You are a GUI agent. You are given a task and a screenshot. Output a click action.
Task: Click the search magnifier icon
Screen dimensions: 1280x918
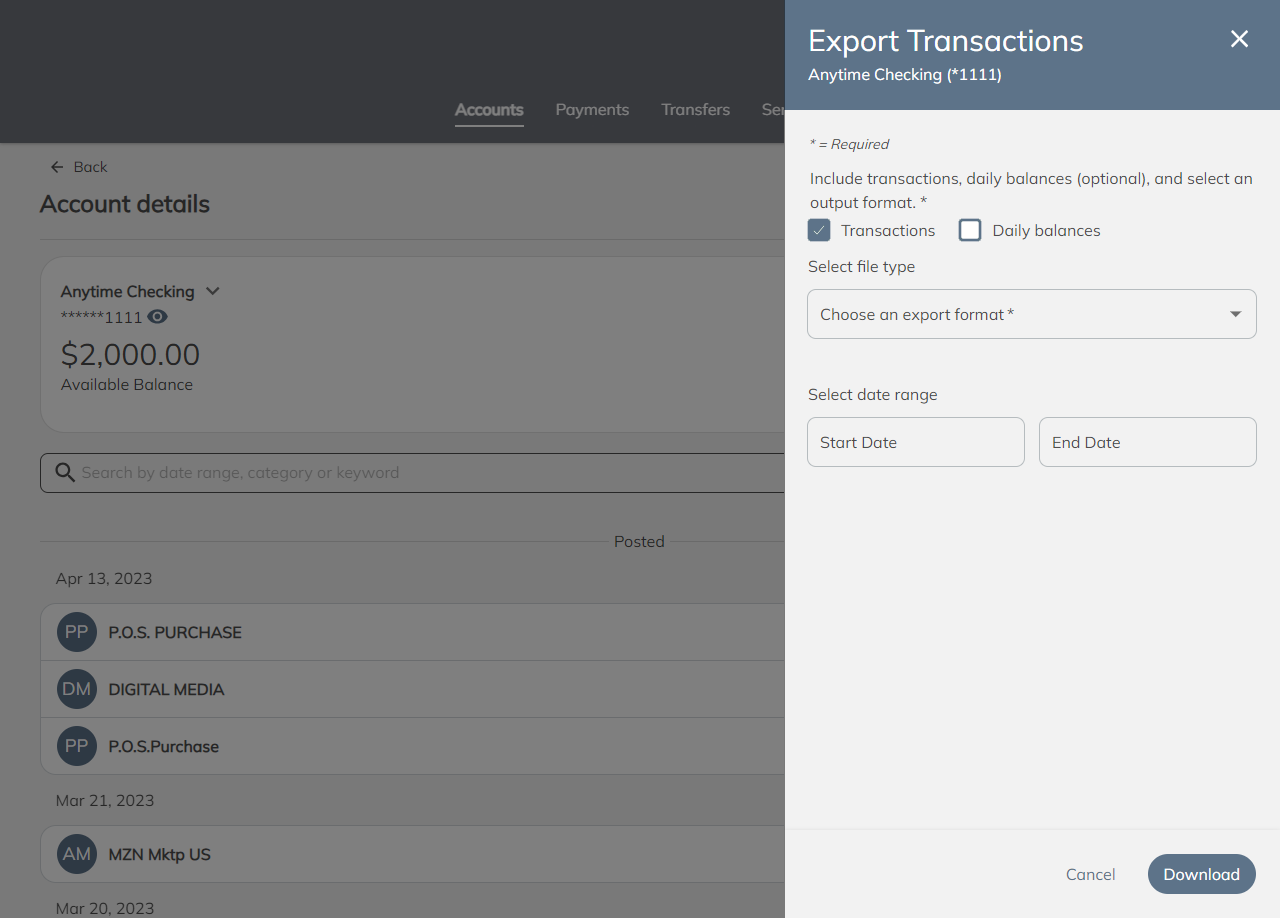pos(65,473)
